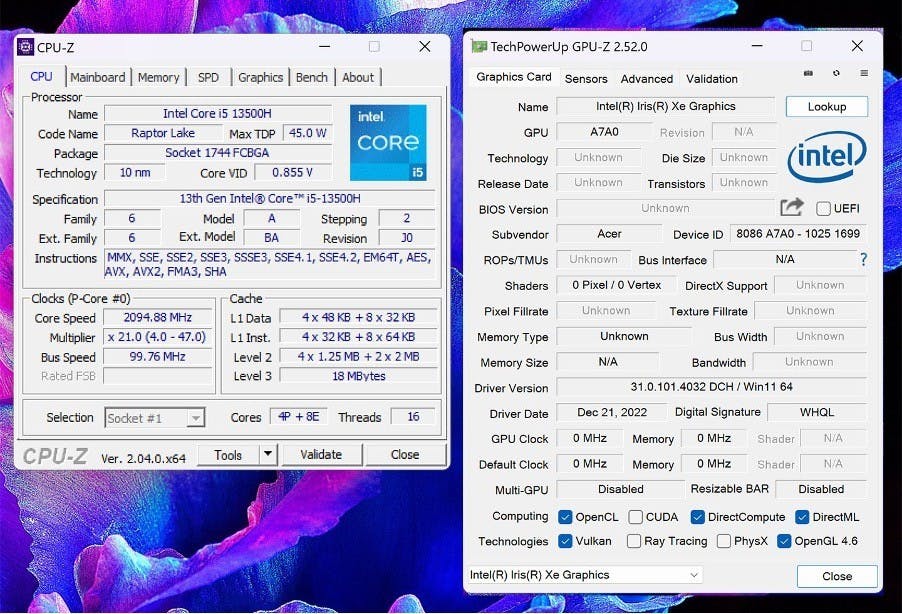Open the GPU-Z hamburger menu
The image size is (902, 614).
coord(864,74)
